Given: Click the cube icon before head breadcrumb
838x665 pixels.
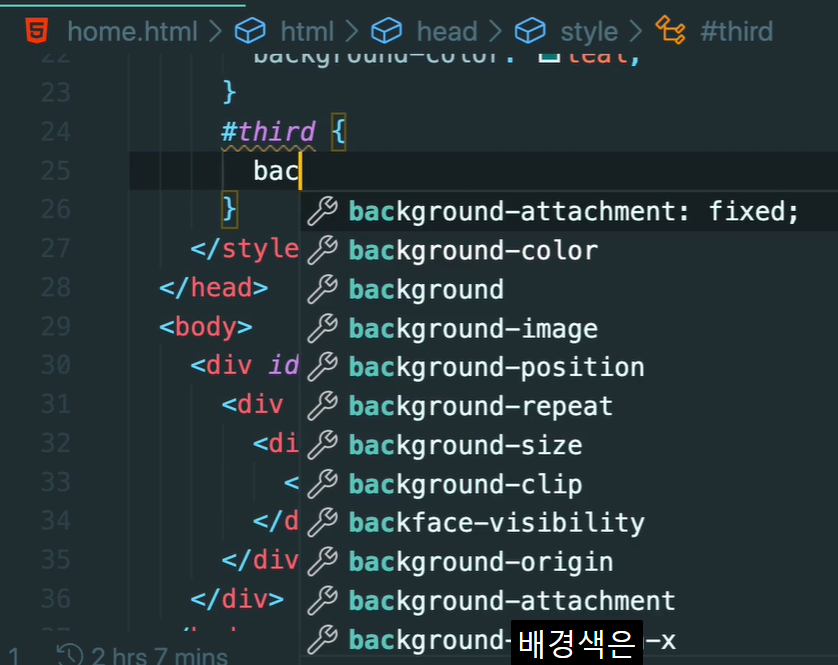Looking at the screenshot, I should pos(386,30).
